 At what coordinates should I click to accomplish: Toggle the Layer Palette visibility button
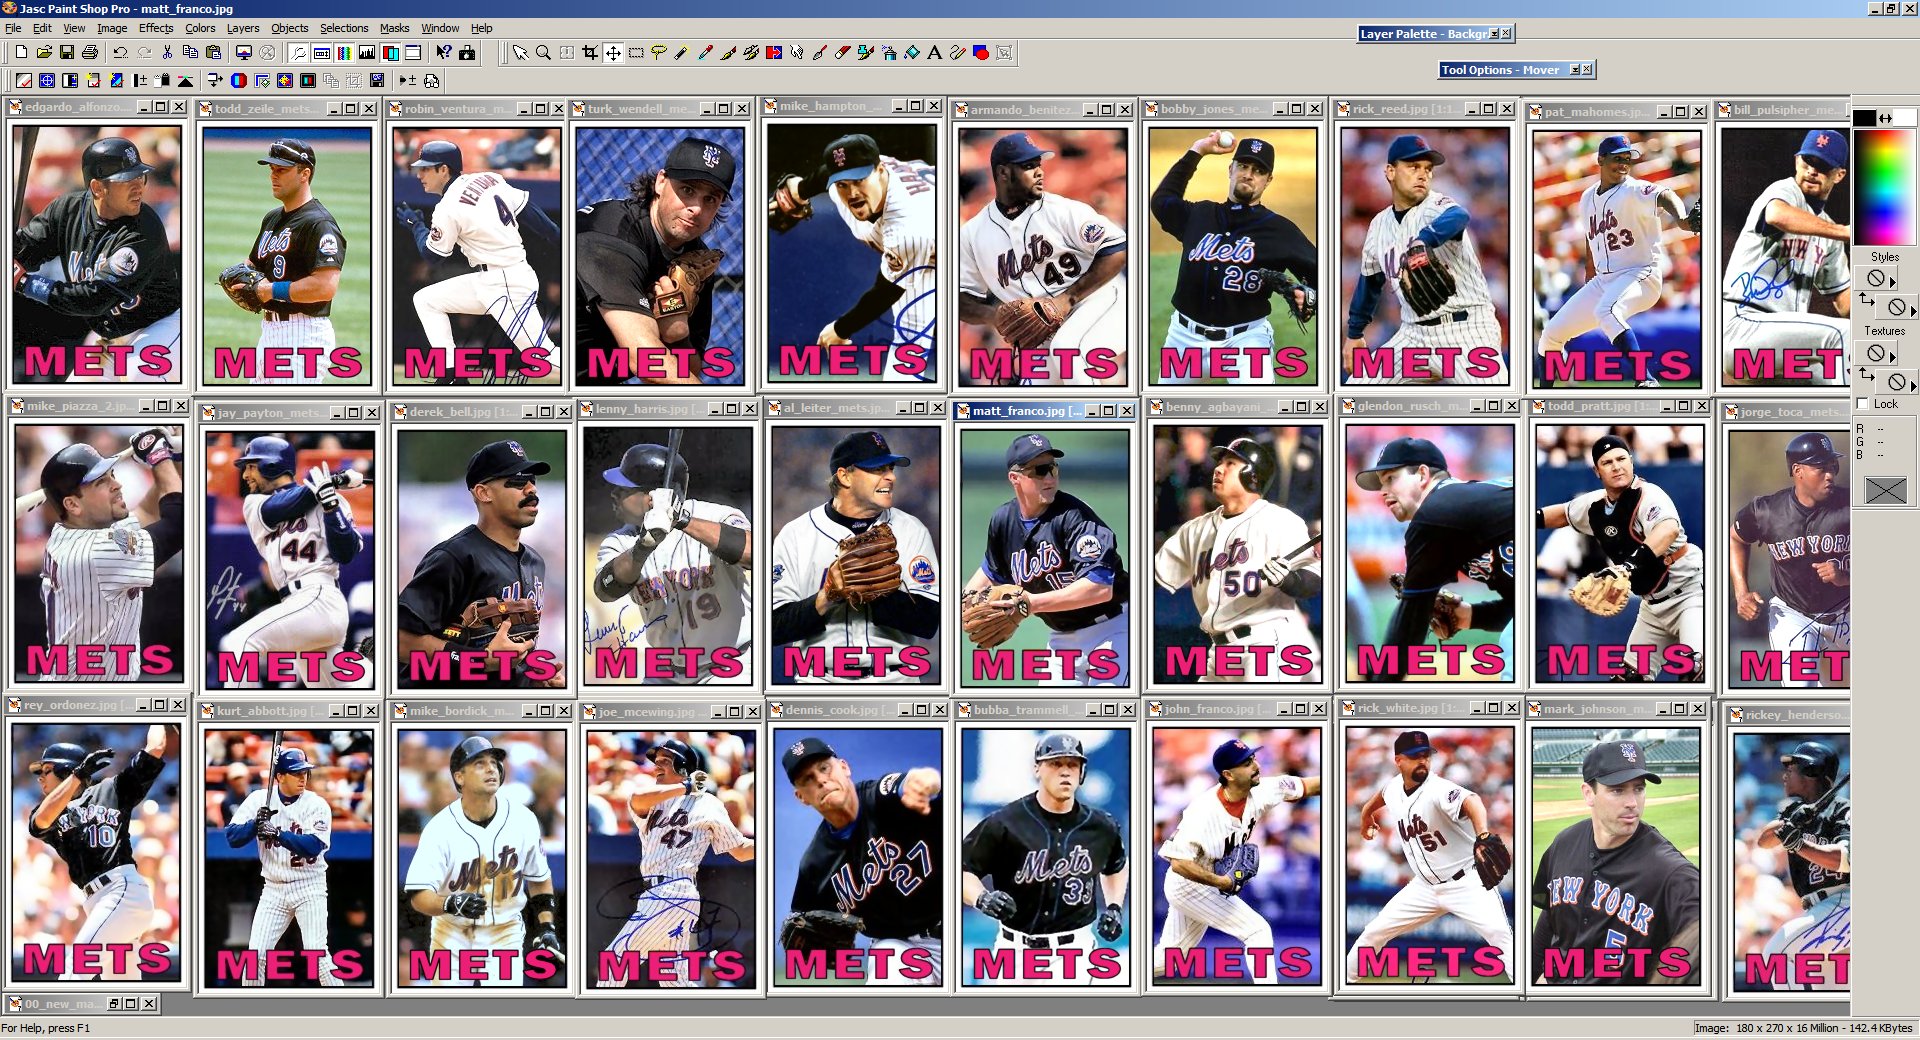point(390,52)
